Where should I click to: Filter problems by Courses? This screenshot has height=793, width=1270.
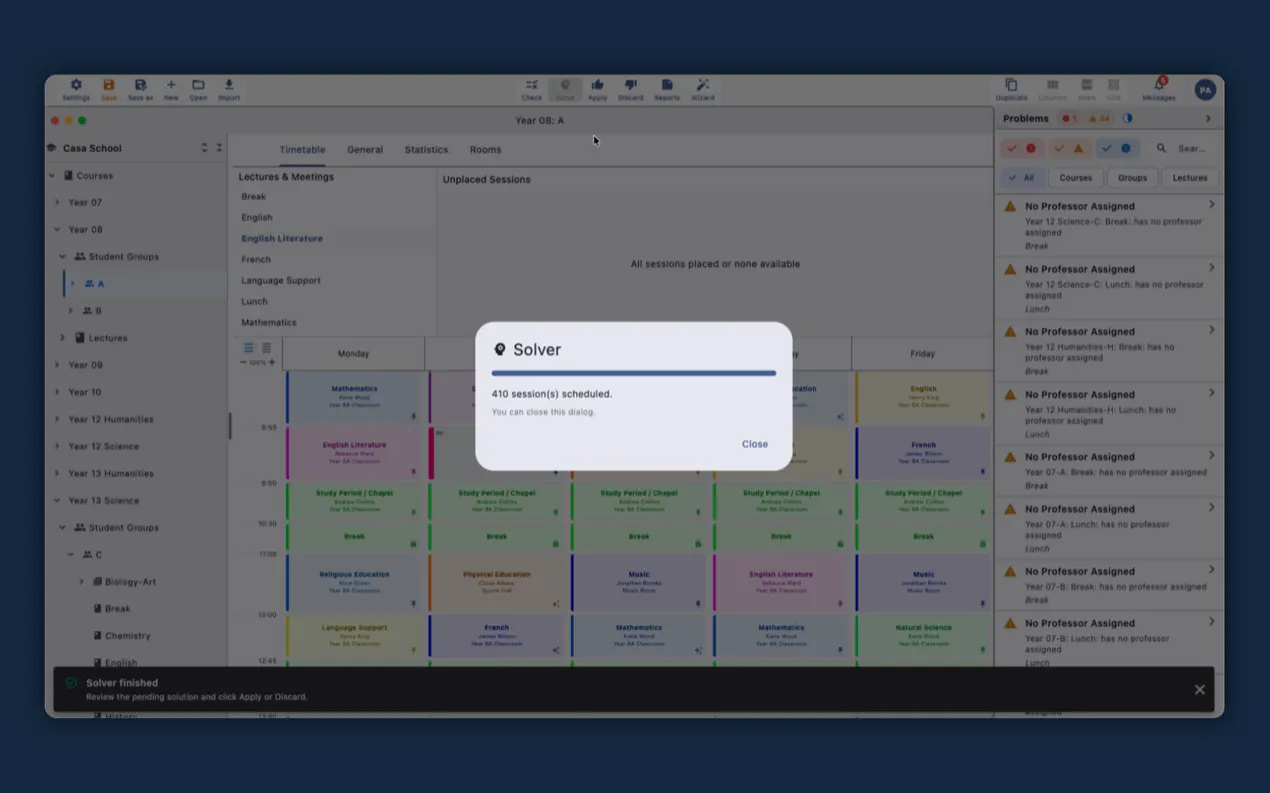[x=1076, y=178]
